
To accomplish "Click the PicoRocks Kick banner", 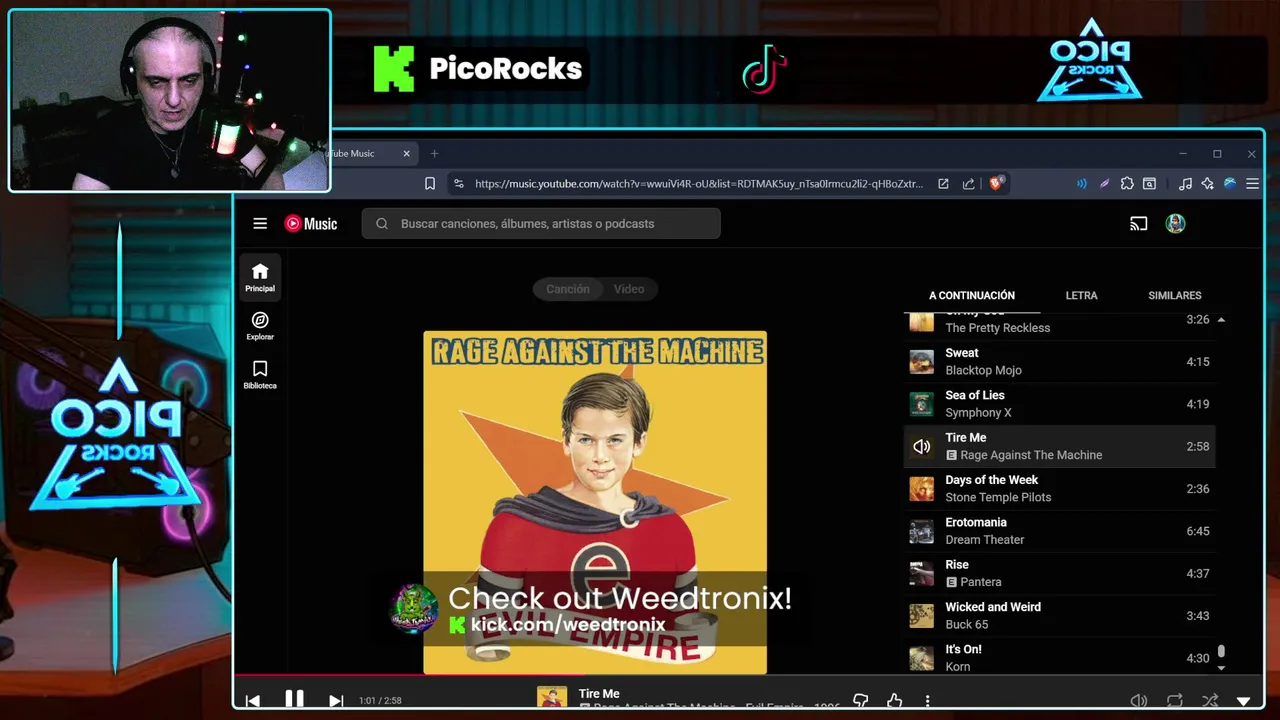I will pyautogui.click(x=478, y=69).
